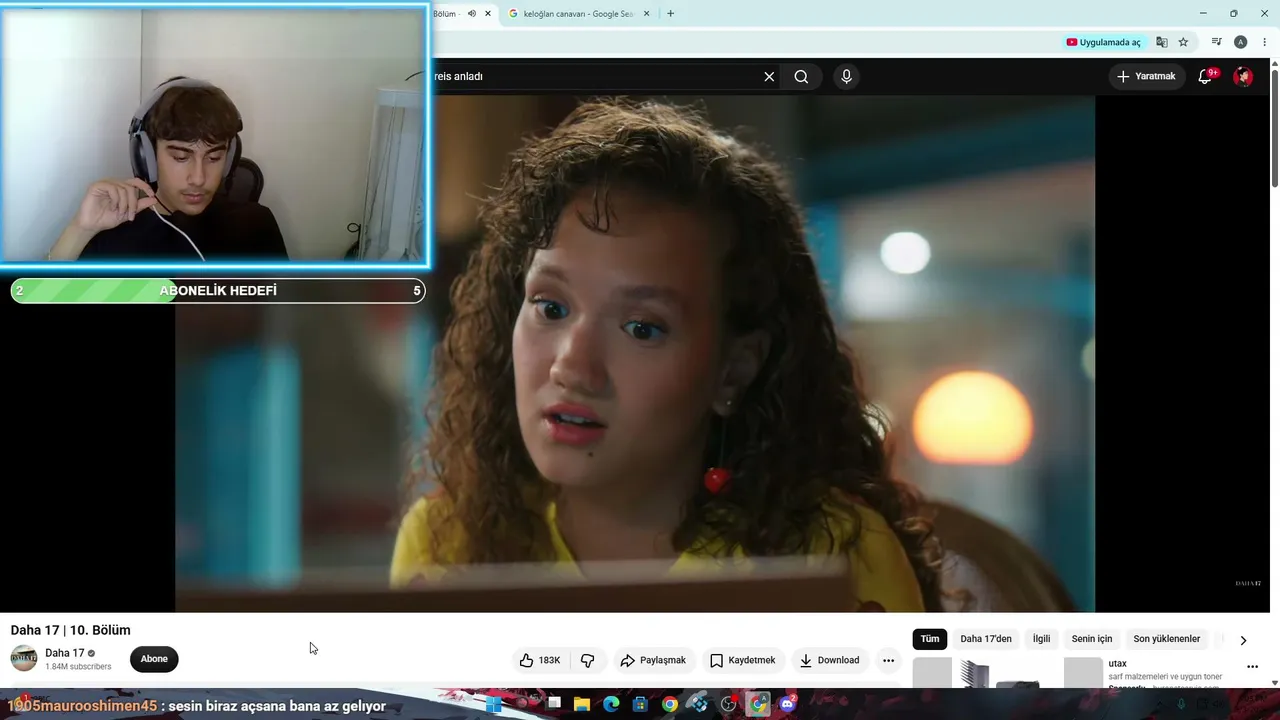Open the Chrome three-dot menu
Image resolution: width=1280 pixels, height=720 pixels.
(x=1264, y=42)
